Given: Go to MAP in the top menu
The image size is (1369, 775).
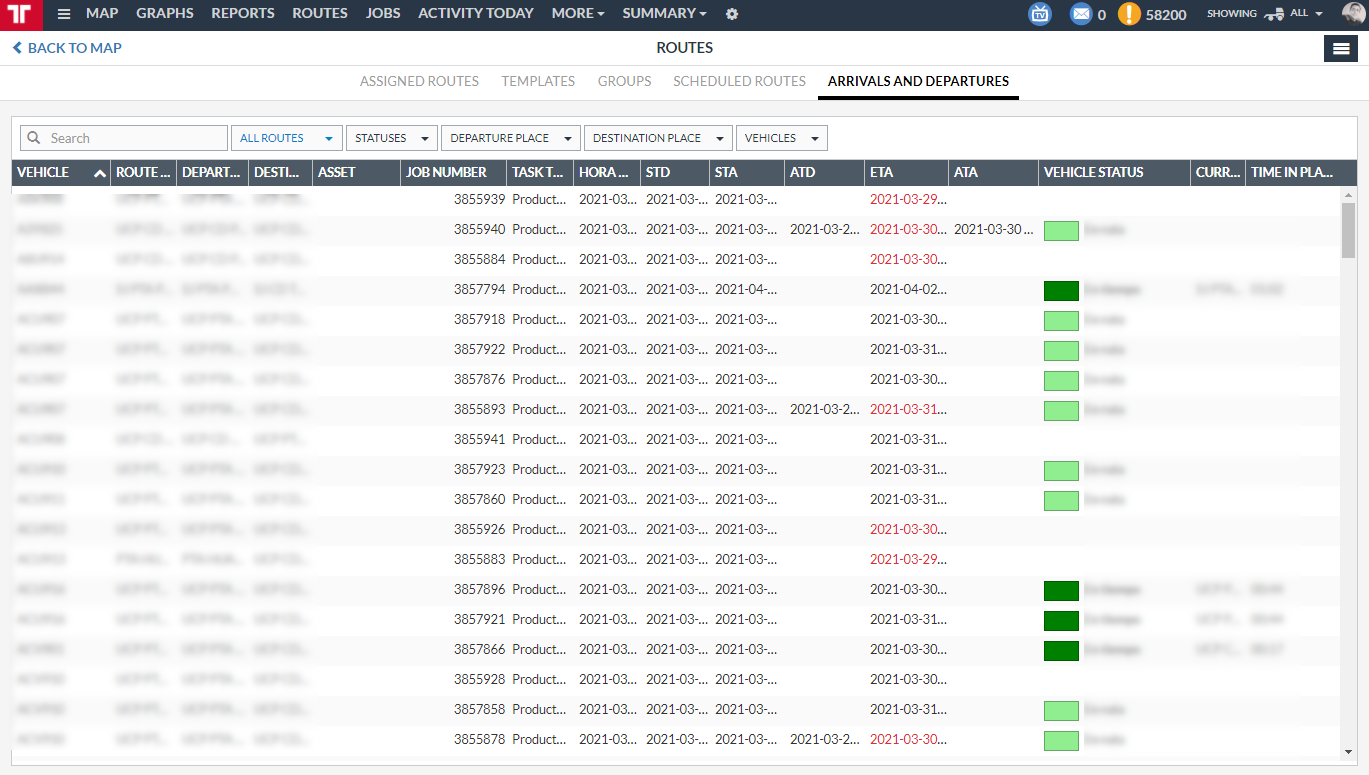Looking at the screenshot, I should point(102,14).
